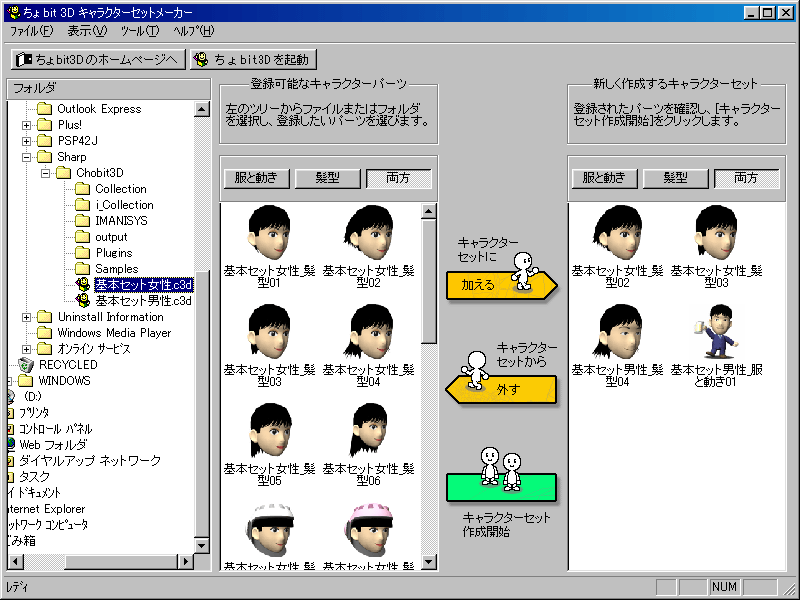Select the pink helmet head thumbnail
Viewport: 800px width, 600px height.
pos(368,531)
